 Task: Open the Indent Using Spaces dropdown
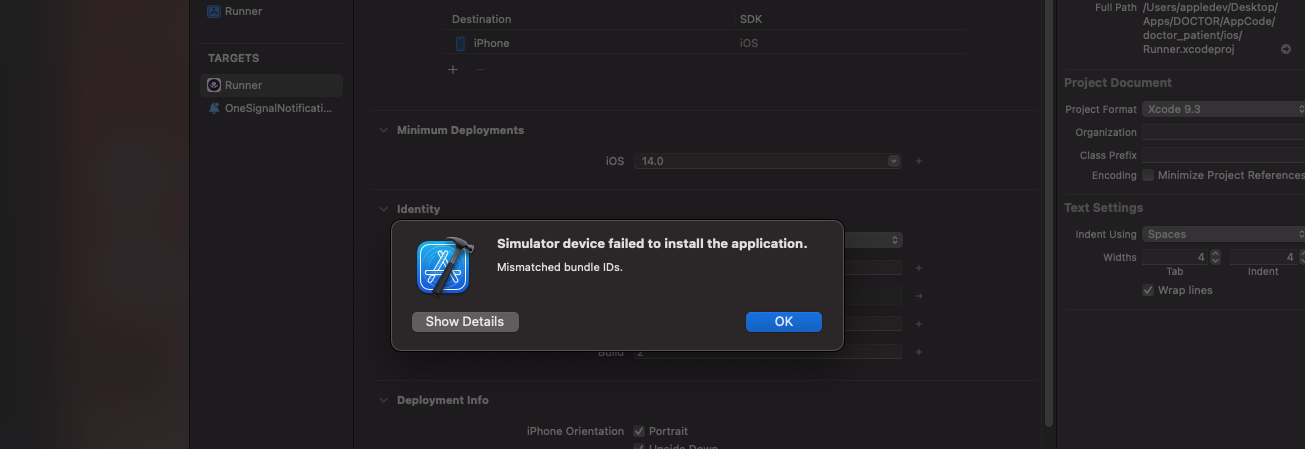1224,234
